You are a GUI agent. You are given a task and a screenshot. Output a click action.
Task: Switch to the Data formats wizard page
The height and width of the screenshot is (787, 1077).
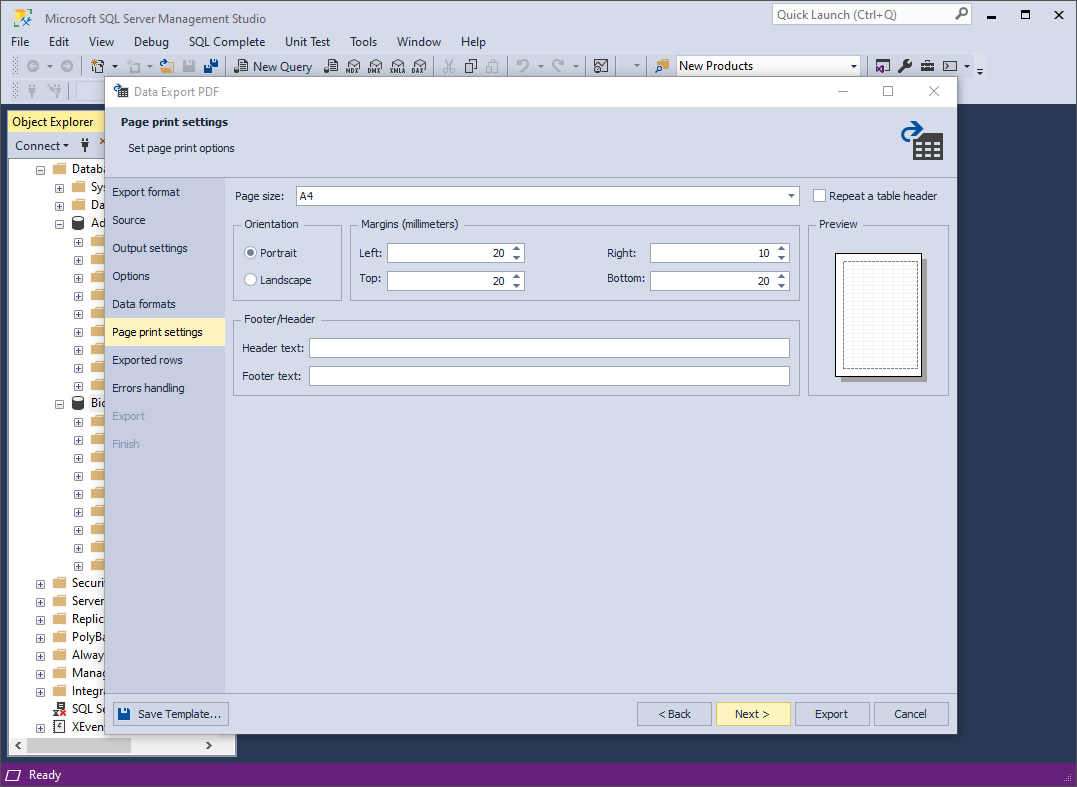[x=143, y=303]
